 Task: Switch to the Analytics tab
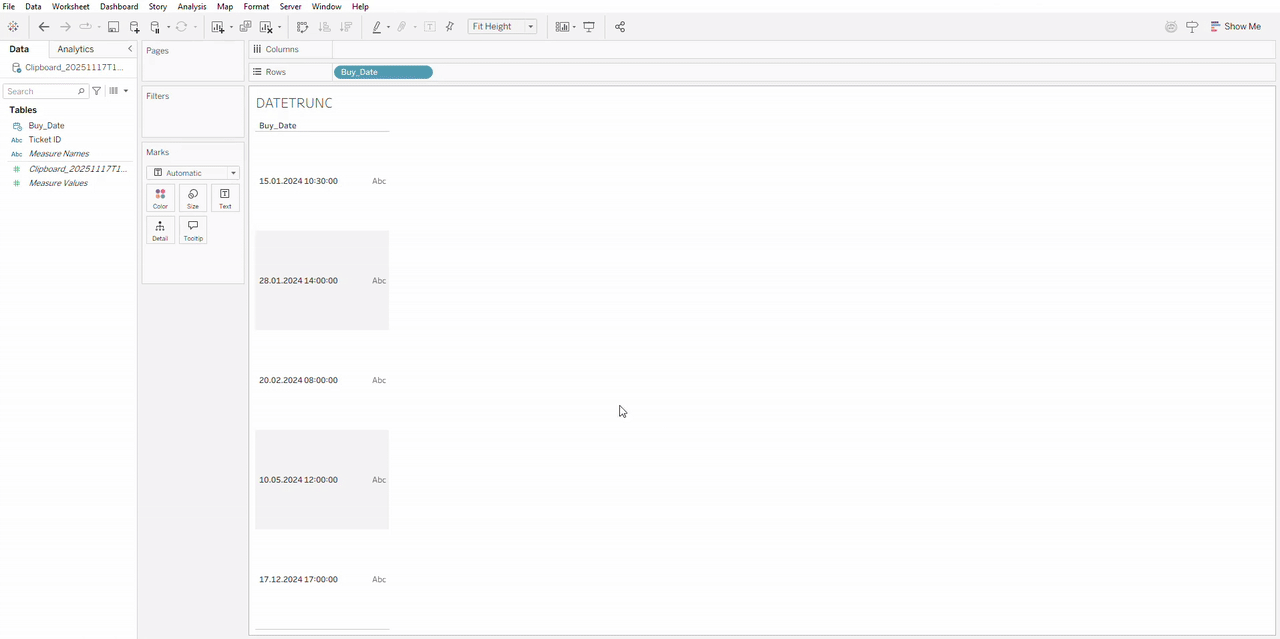coord(75,49)
